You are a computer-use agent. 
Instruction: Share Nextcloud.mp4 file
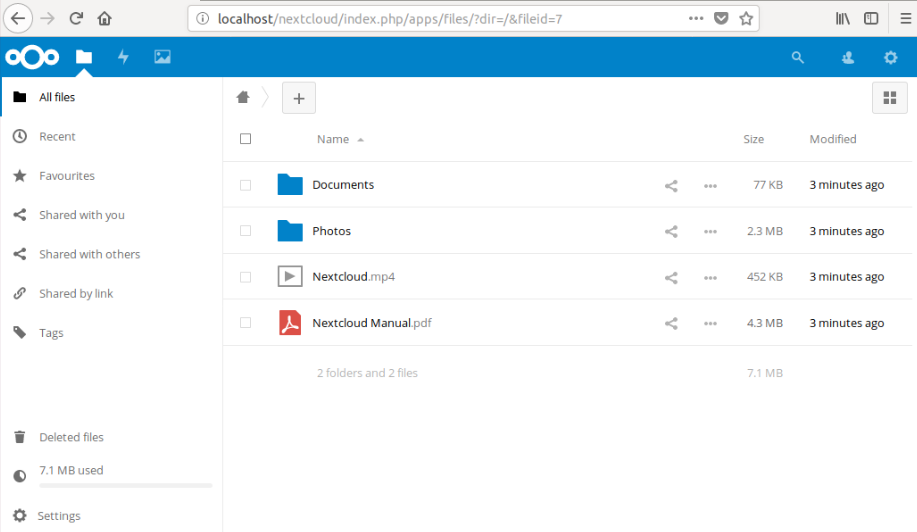(671, 278)
